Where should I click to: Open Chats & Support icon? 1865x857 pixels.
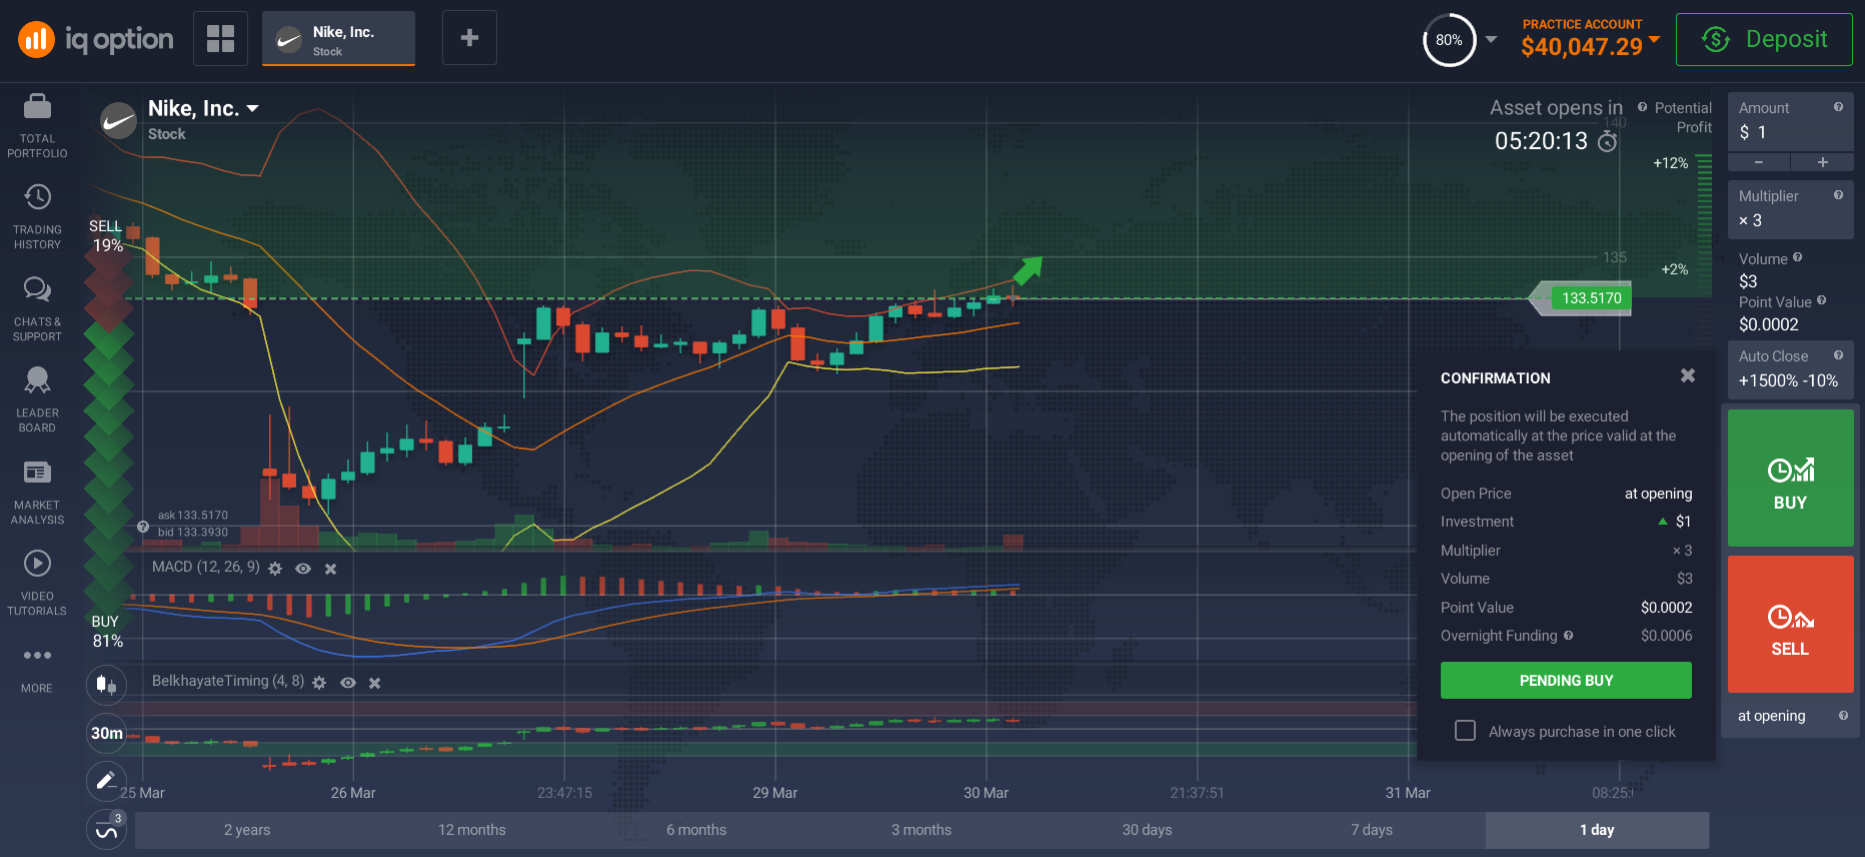coord(37,290)
